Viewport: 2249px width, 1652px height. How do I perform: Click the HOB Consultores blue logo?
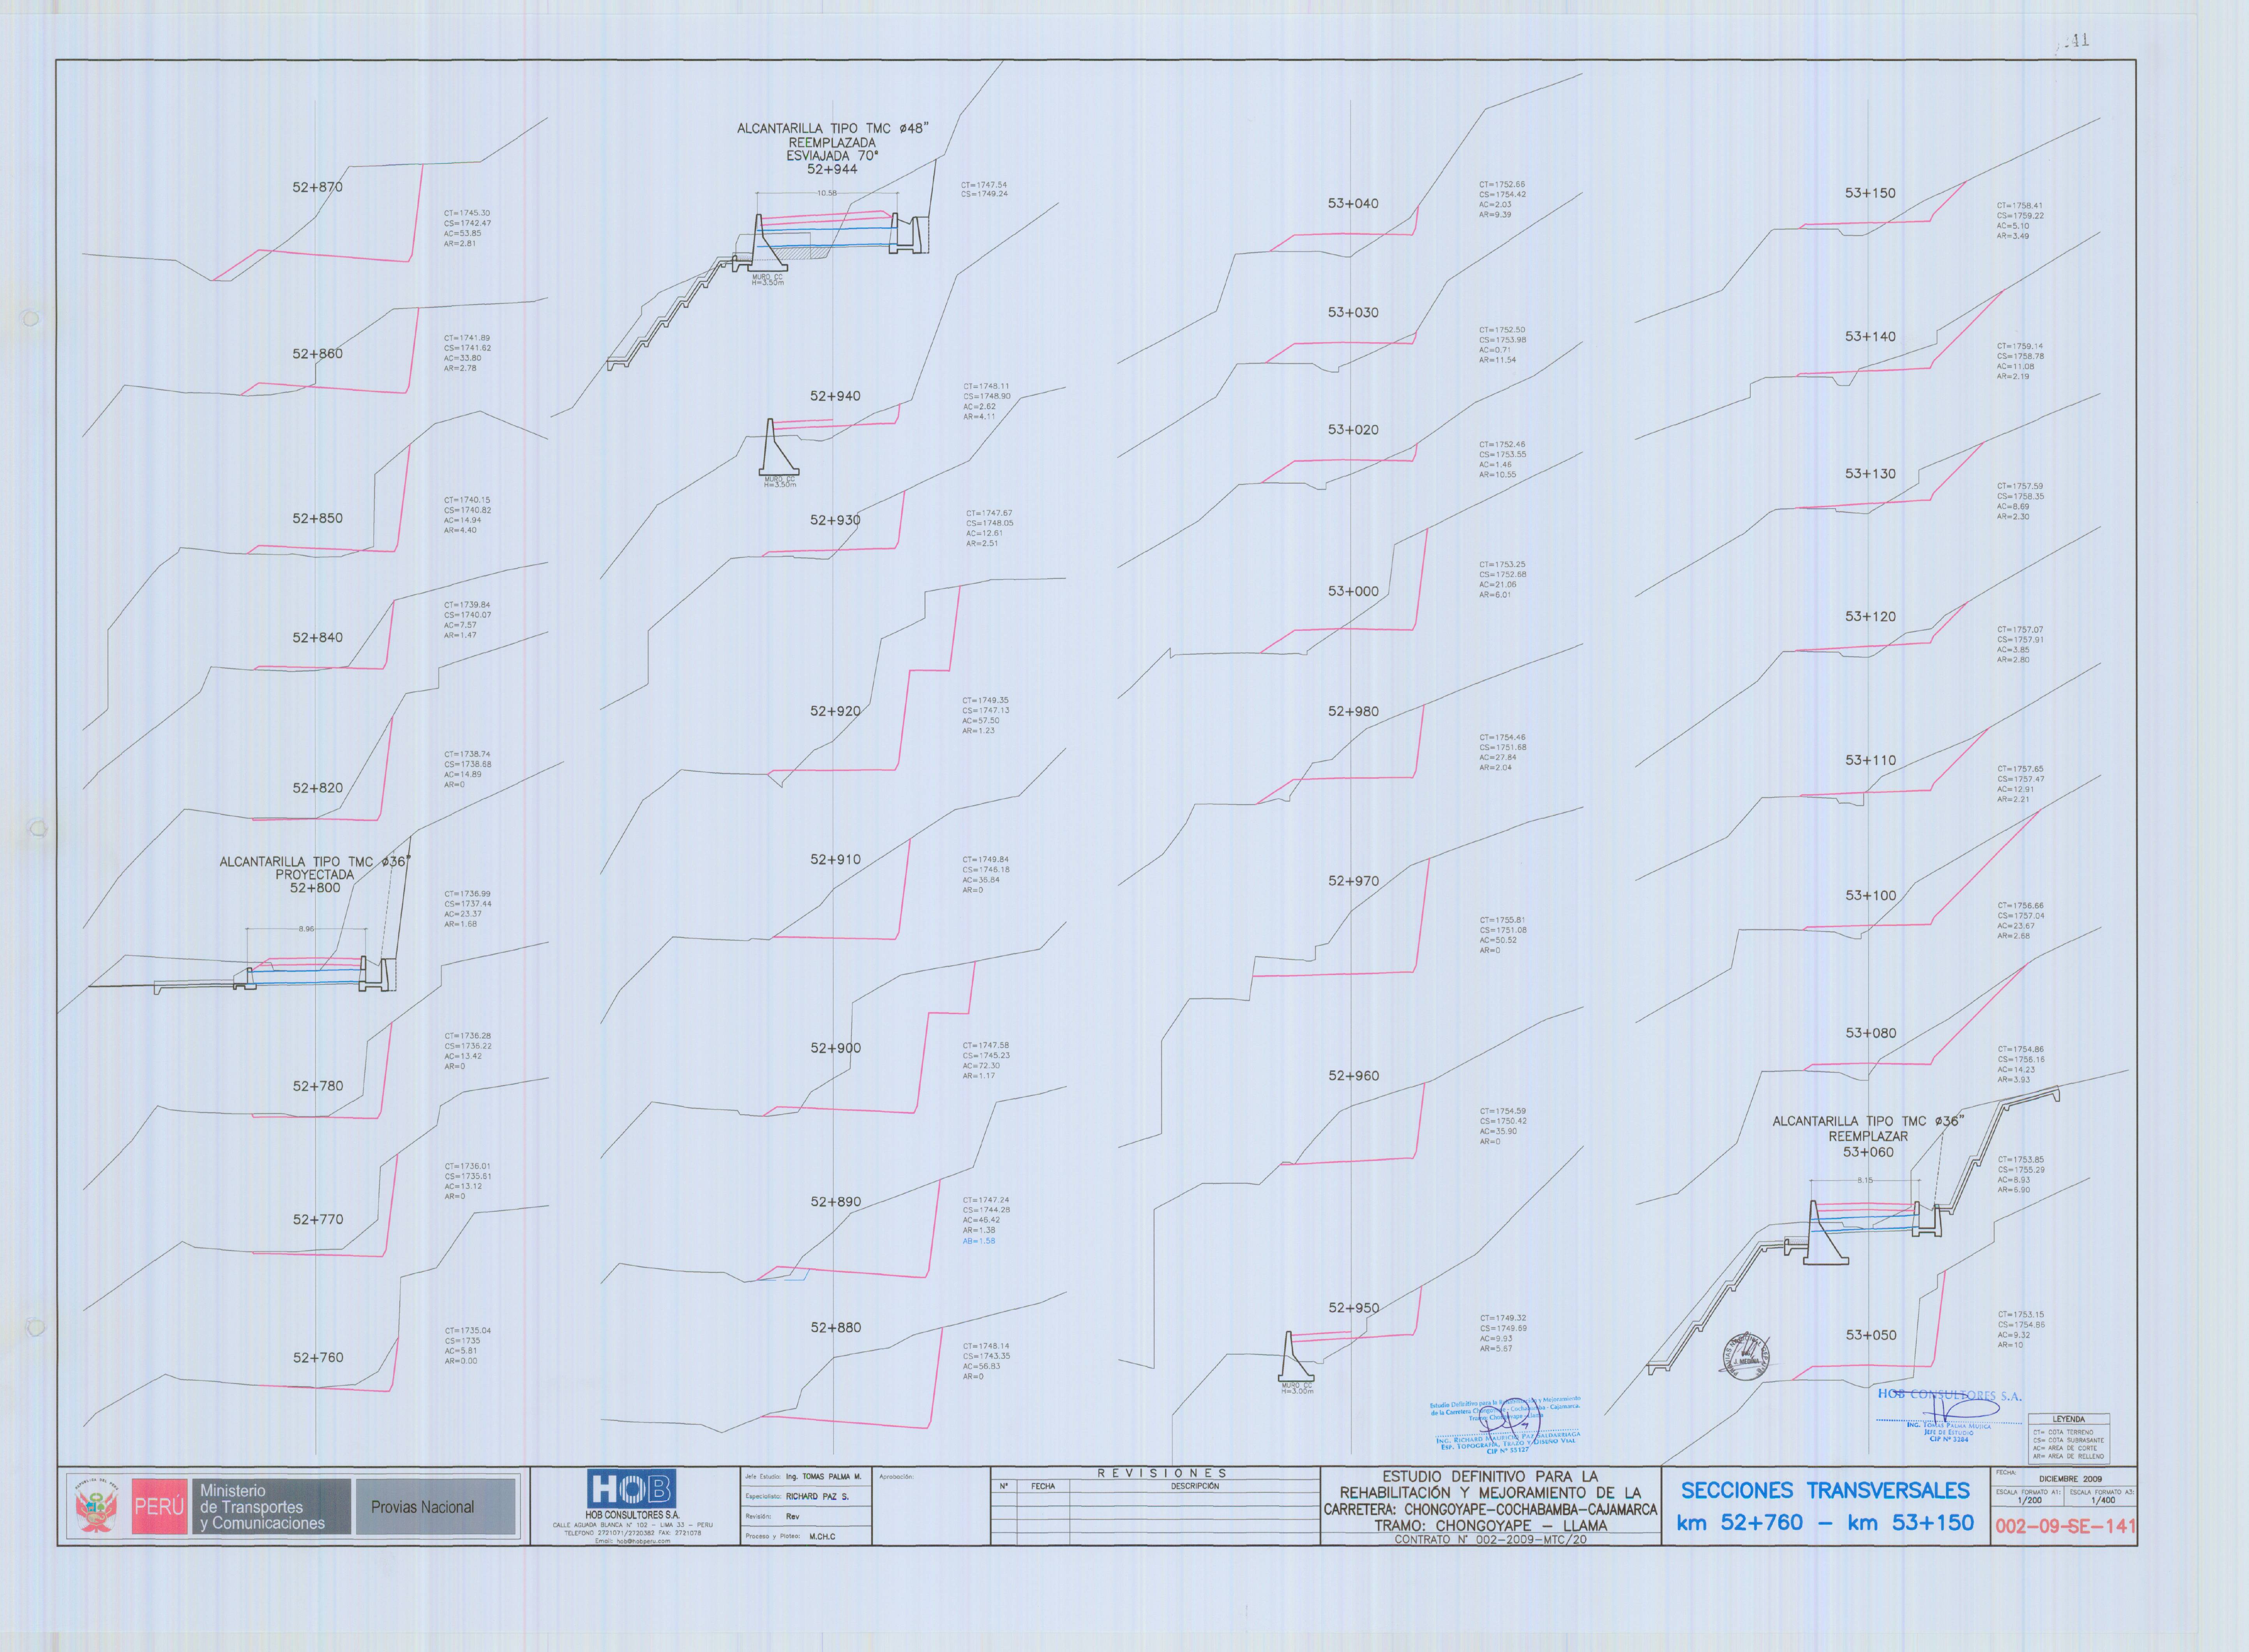pyautogui.click(x=631, y=1489)
